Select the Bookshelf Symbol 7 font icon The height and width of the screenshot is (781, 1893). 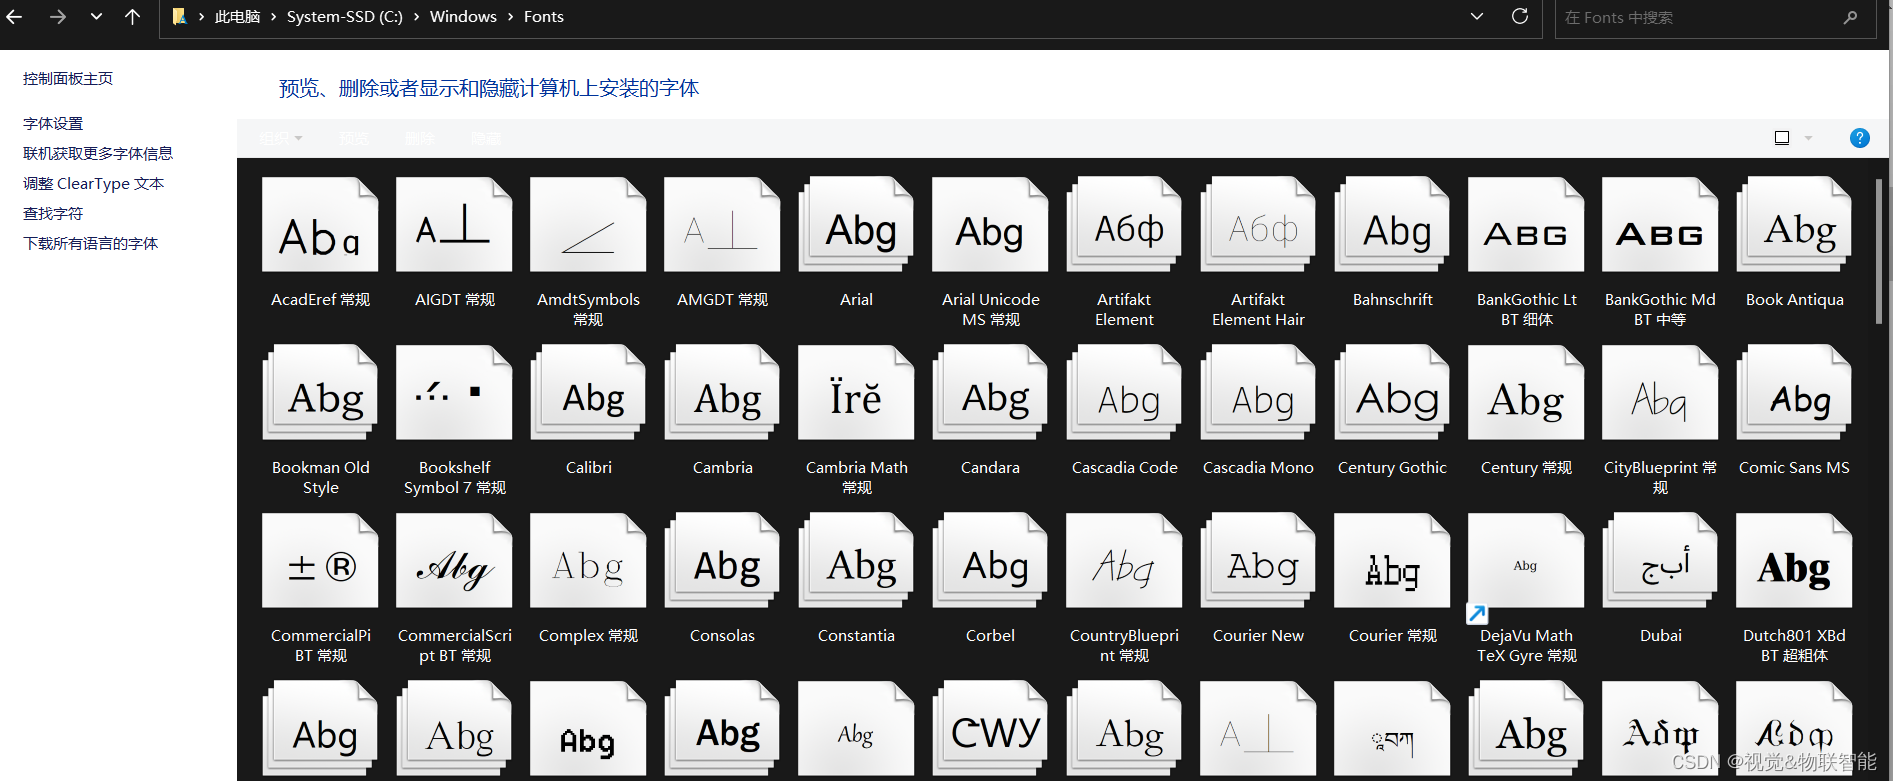pos(454,393)
